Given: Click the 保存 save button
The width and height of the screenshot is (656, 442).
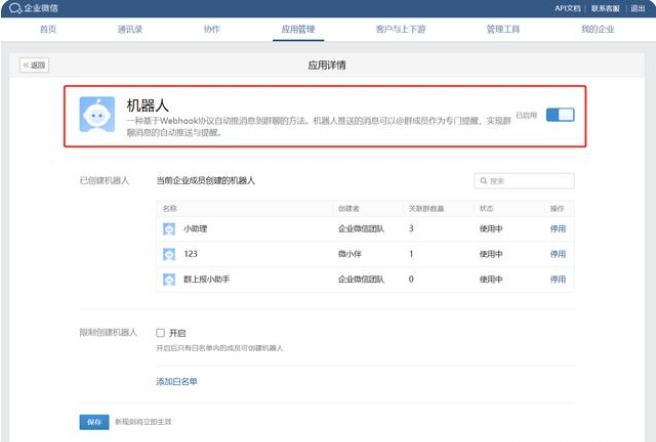Looking at the screenshot, I should (x=94, y=422).
